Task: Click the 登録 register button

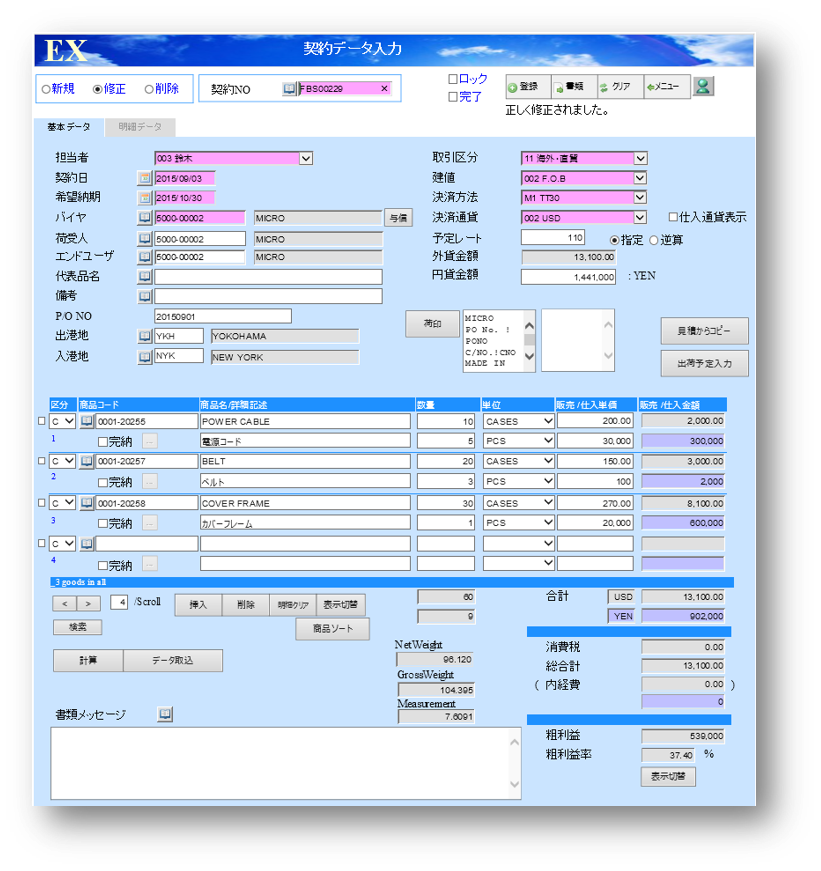Action: click(x=528, y=87)
